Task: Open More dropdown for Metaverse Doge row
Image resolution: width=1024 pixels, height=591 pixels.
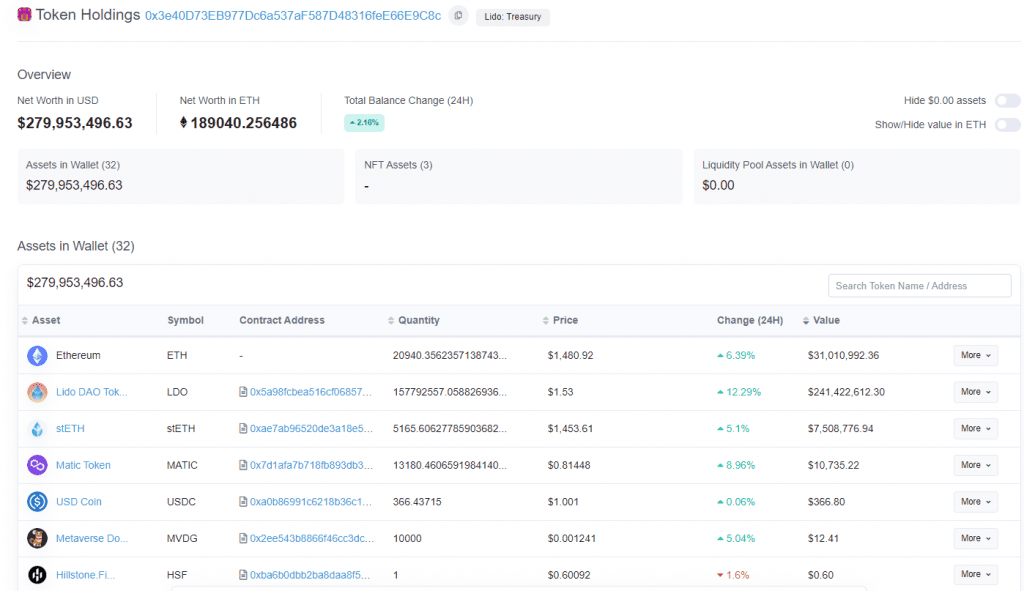Action: 976,538
